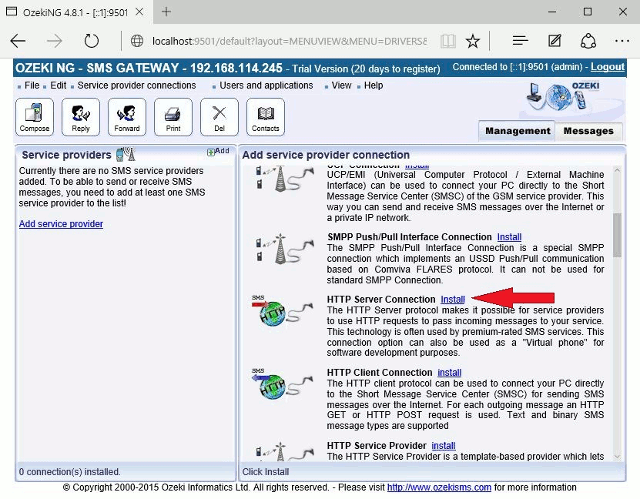Click the Add service provider link
The height and width of the screenshot is (499, 640).
pyautogui.click(x=61, y=224)
